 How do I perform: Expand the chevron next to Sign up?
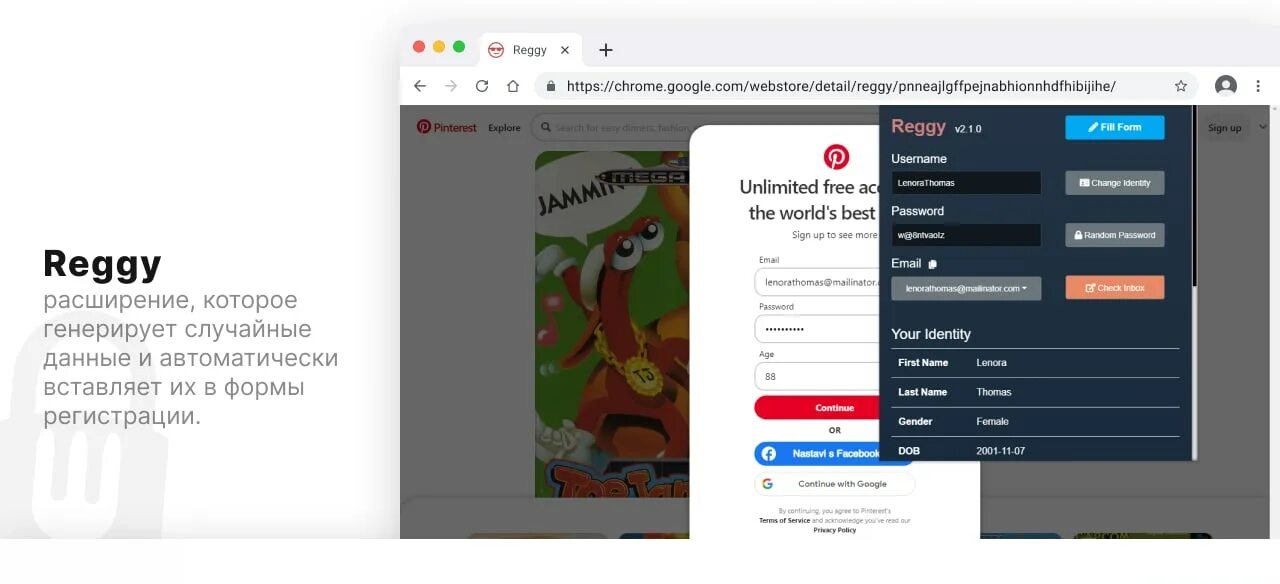click(1262, 127)
